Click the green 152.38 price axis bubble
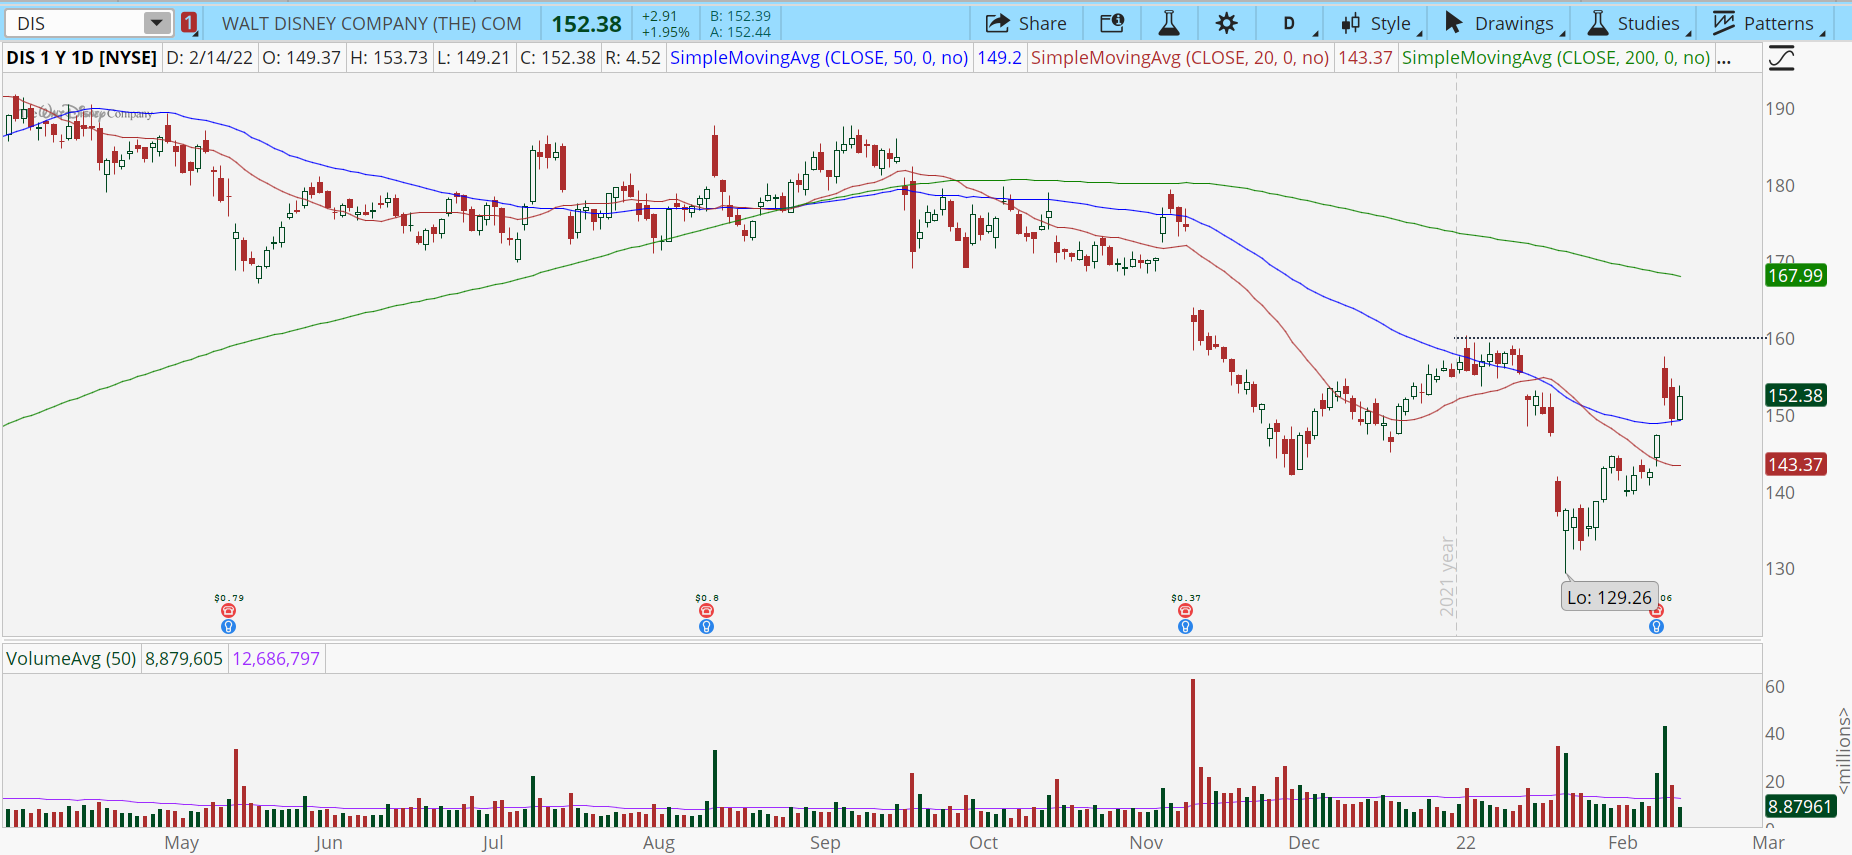Screen dimensions: 1852x855 click(1796, 396)
